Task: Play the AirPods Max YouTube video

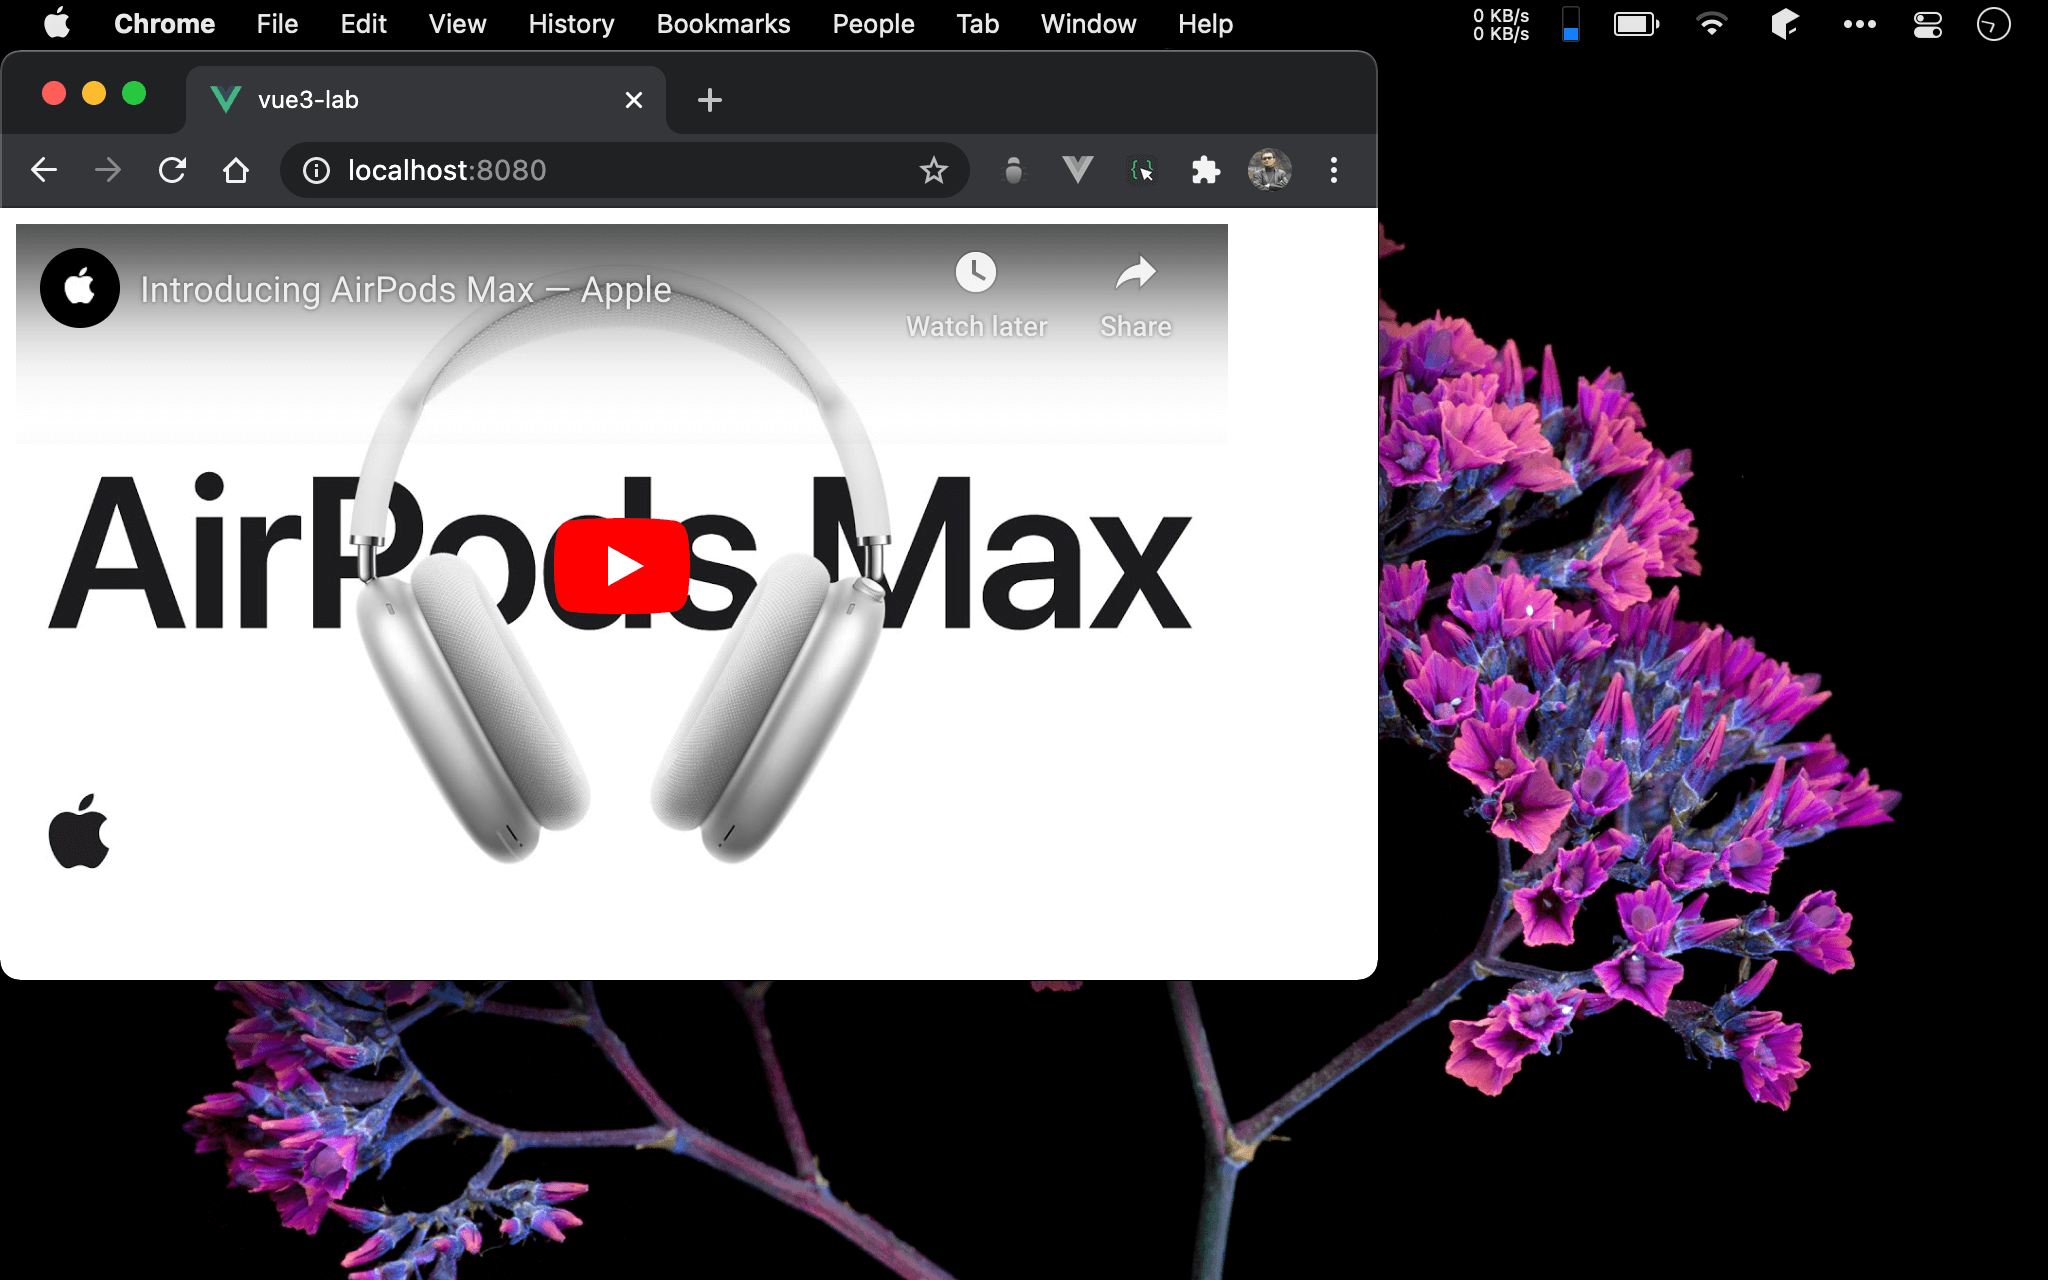Action: point(621,566)
